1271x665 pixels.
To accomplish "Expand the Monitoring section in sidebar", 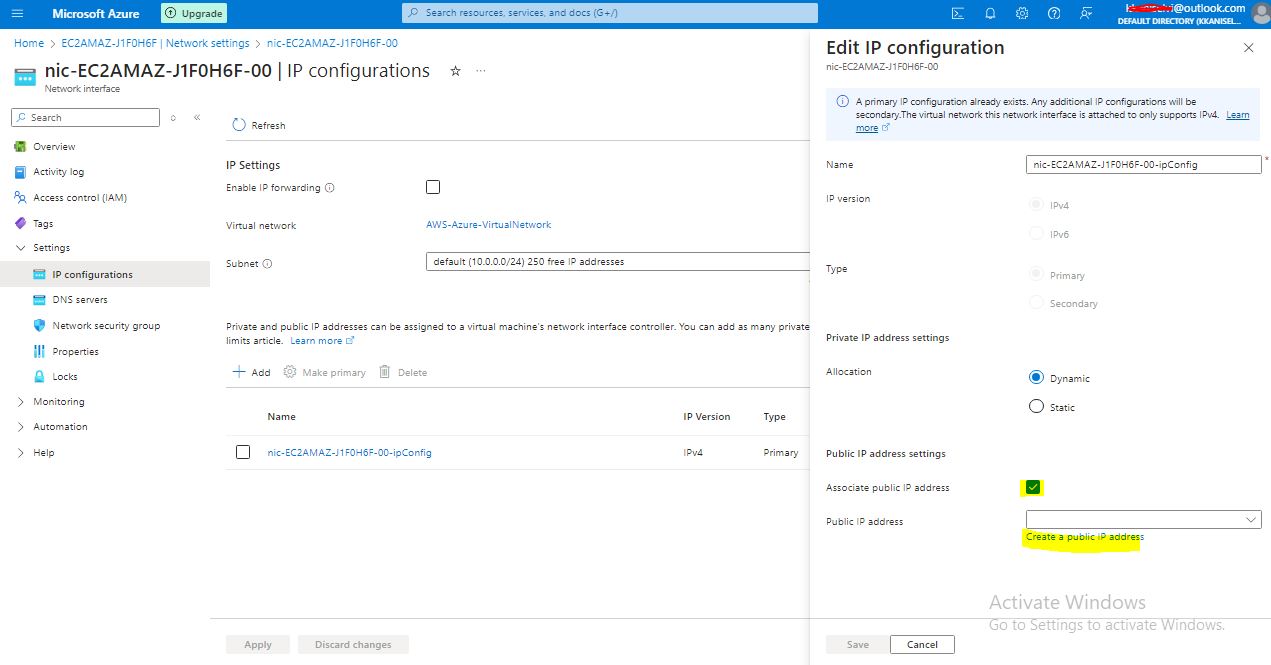I will 22,402.
